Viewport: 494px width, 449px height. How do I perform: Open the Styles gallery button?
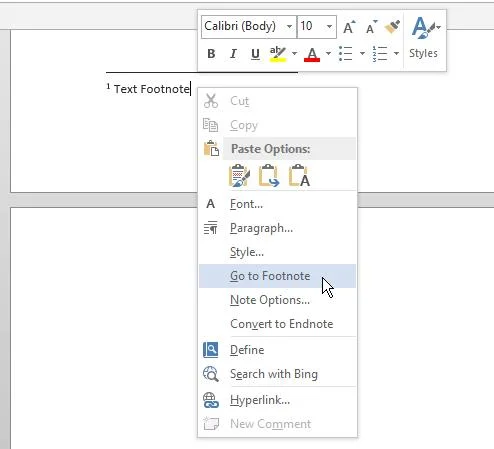pos(424,38)
